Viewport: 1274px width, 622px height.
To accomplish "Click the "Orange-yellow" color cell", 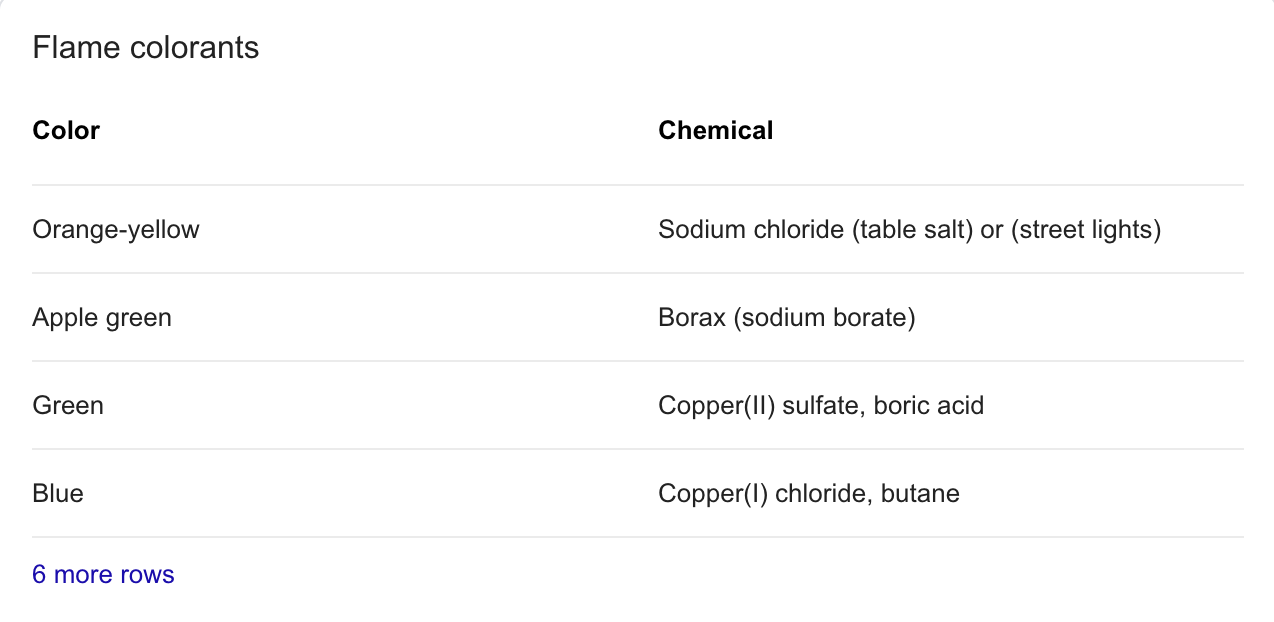I will click(116, 230).
